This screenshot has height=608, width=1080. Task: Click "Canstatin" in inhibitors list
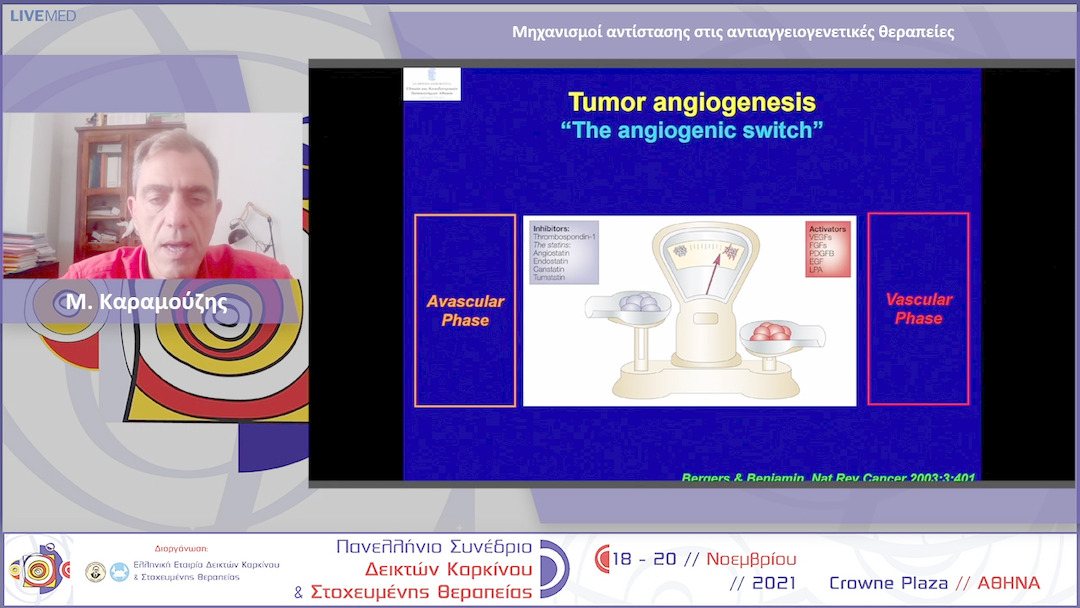548,269
